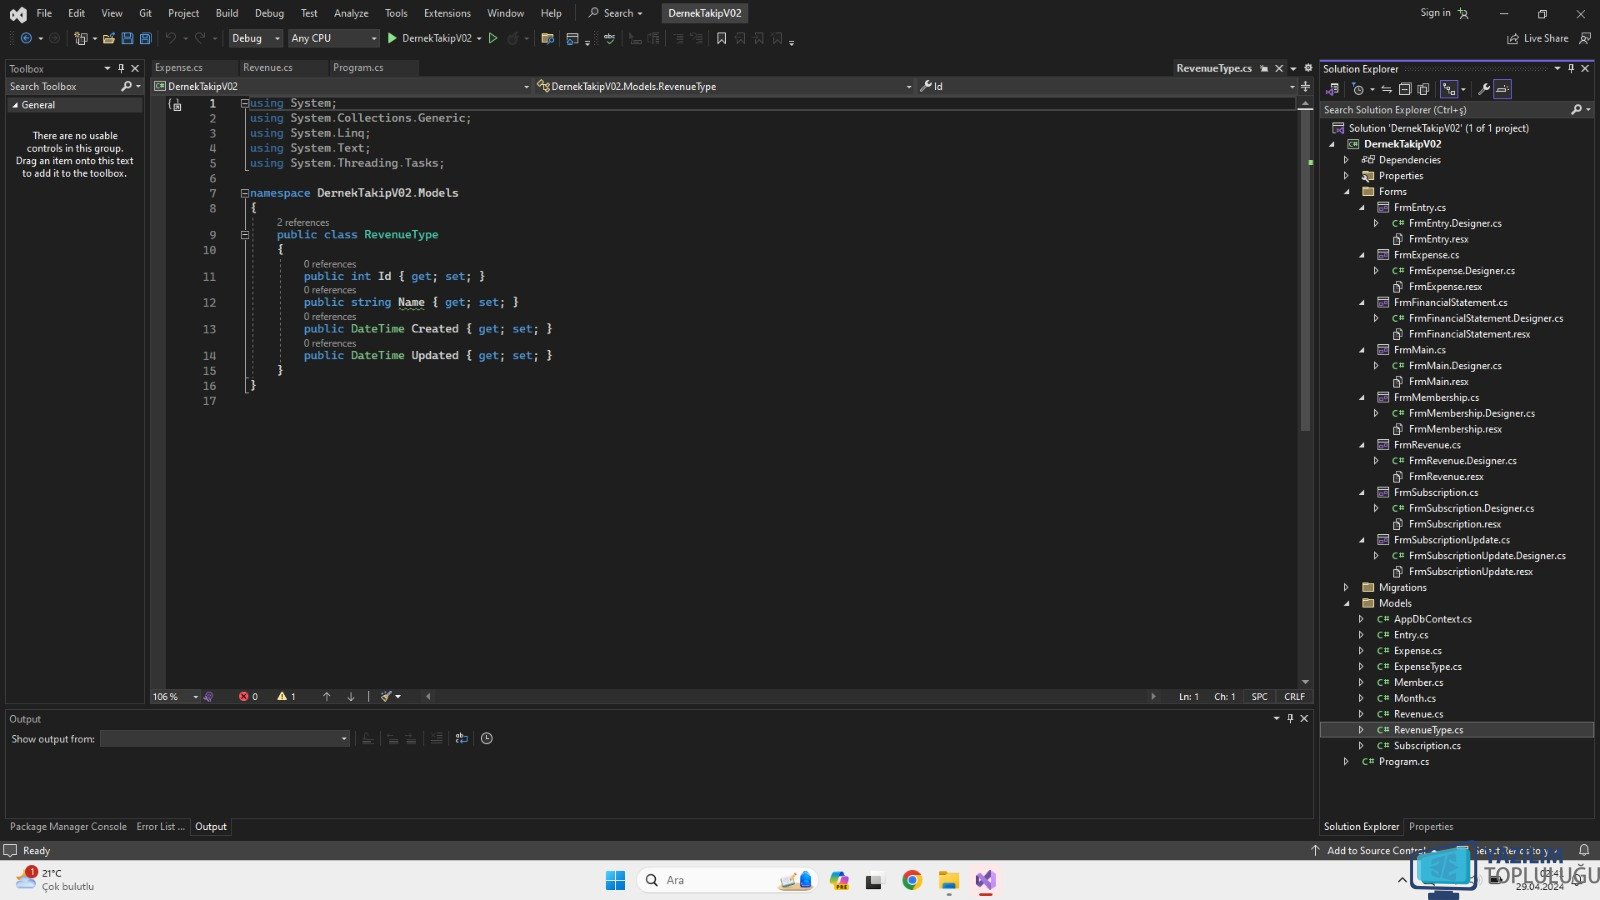Click the navigate up arrow in editor status
1600x900 pixels.
coord(326,696)
